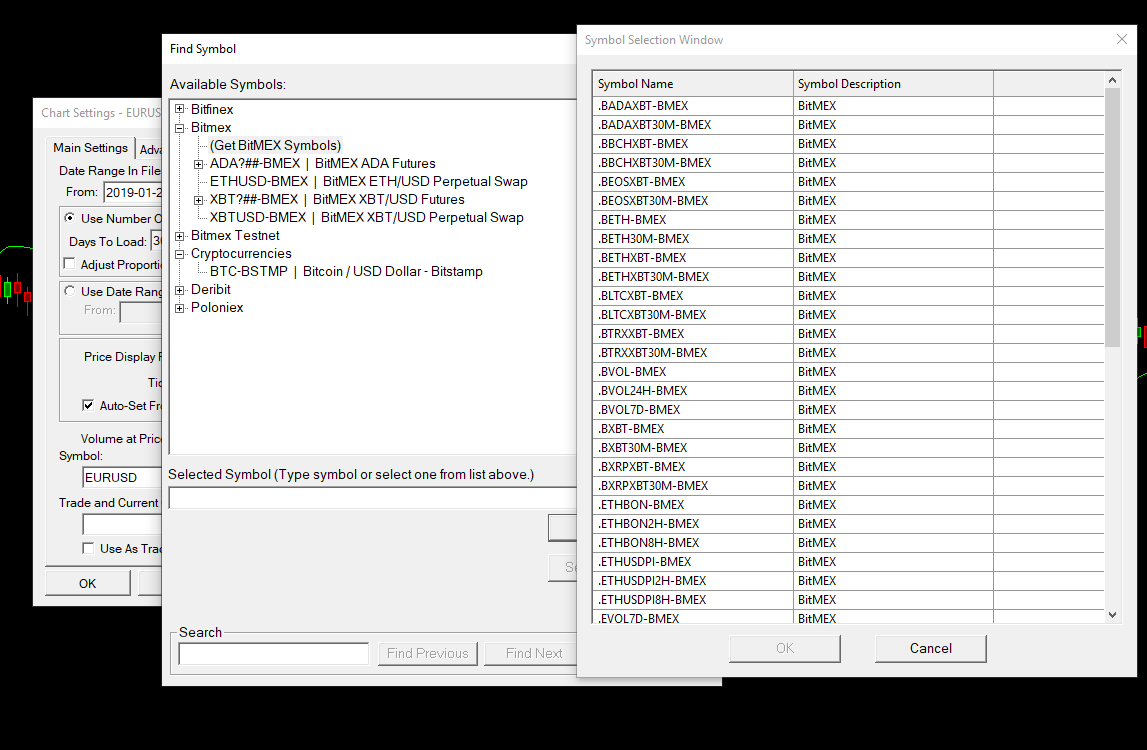
Task: Select the .BVOL-BMEX row
Action: point(849,372)
